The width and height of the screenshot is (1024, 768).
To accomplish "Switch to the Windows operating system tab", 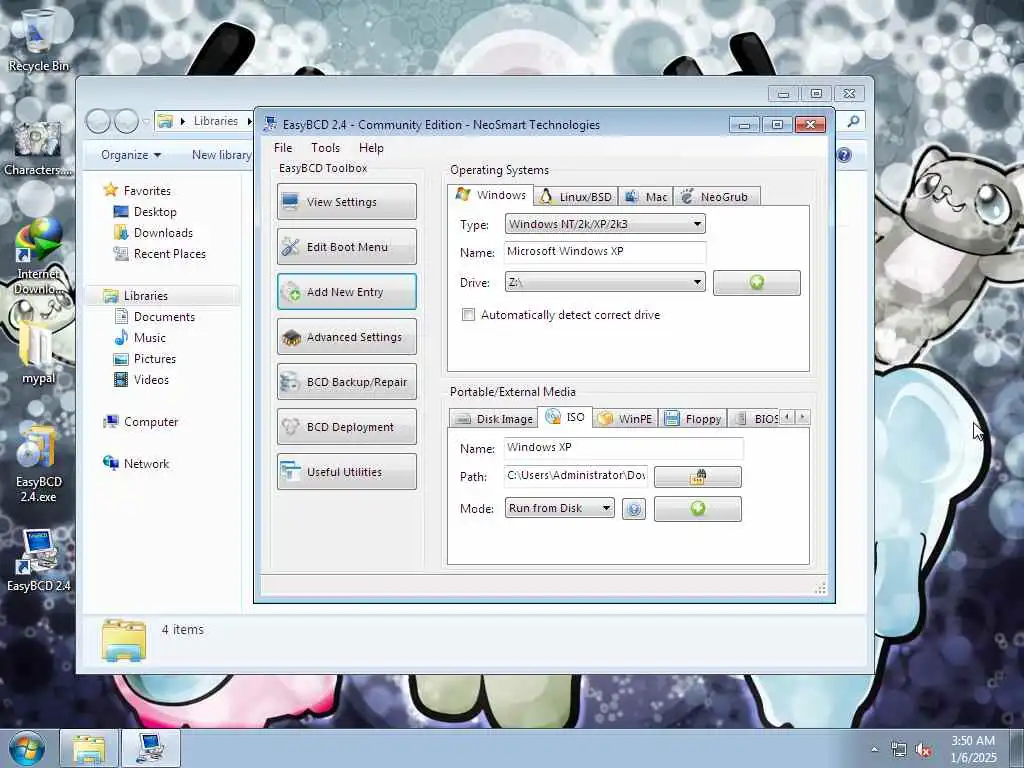I will click(491, 195).
